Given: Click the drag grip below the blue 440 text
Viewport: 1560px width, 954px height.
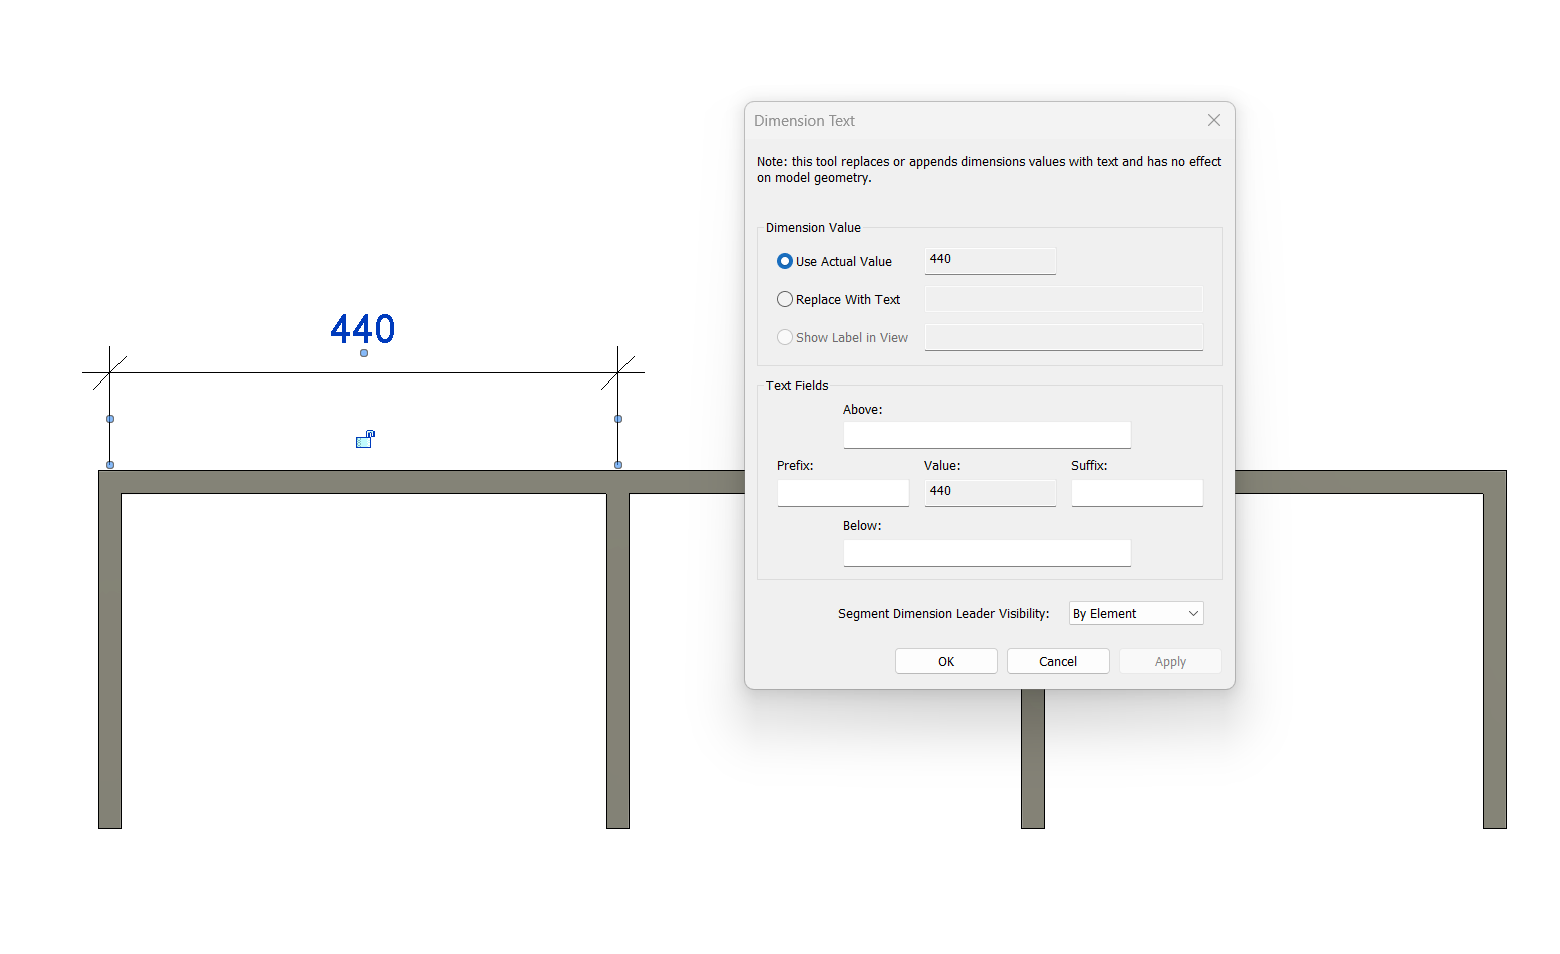Looking at the screenshot, I should pyautogui.click(x=364, y=353).
